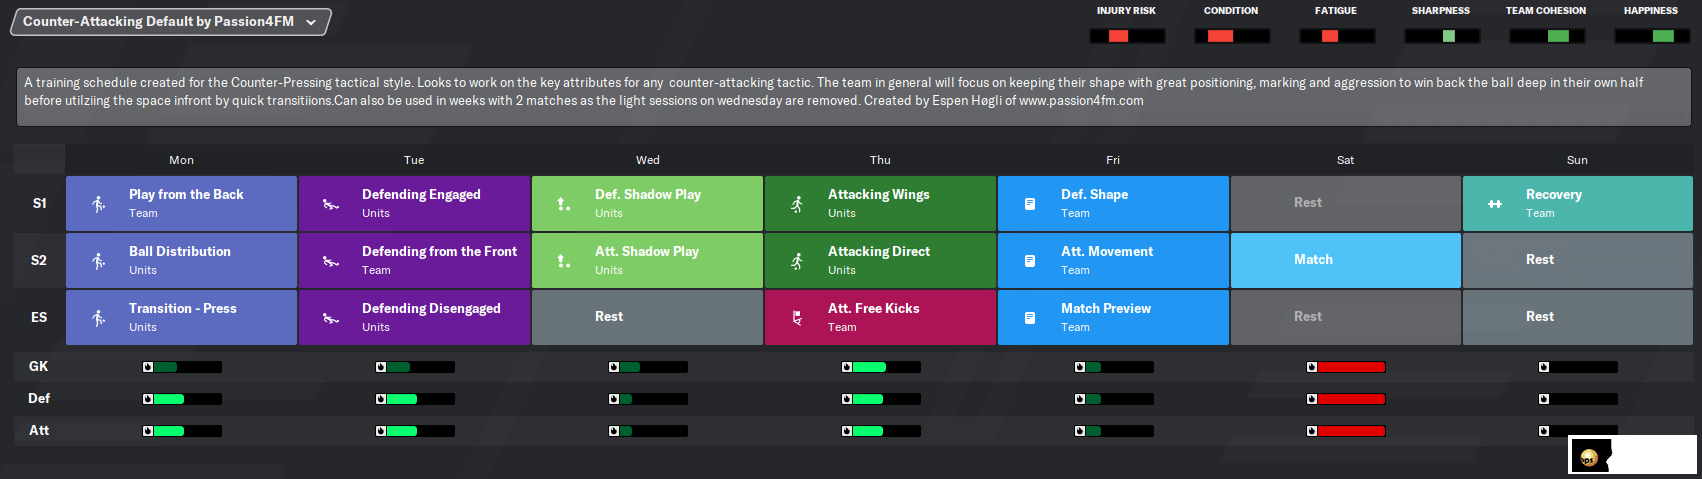Viewport: 1702px width, 479px height.
Task: Click the Thu day column header
Action: [x=880, y=160]
